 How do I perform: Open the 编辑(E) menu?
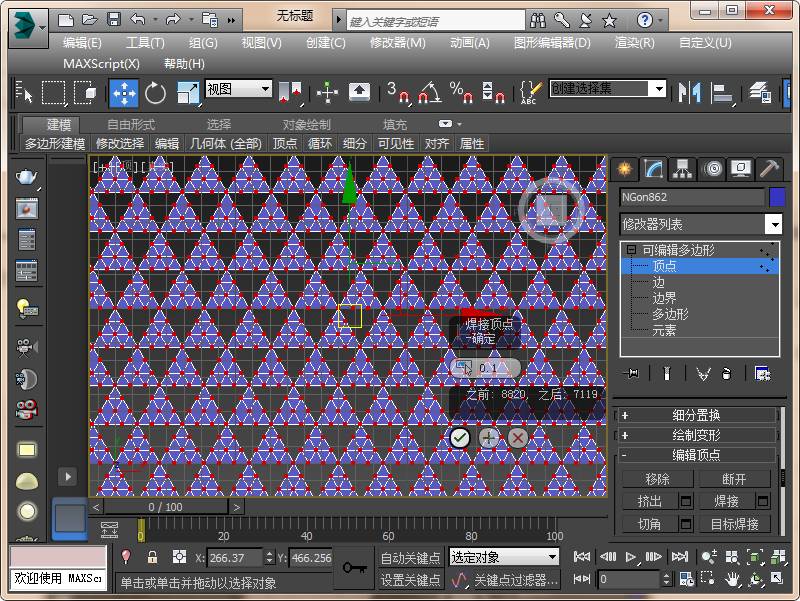tap(82, 43)
